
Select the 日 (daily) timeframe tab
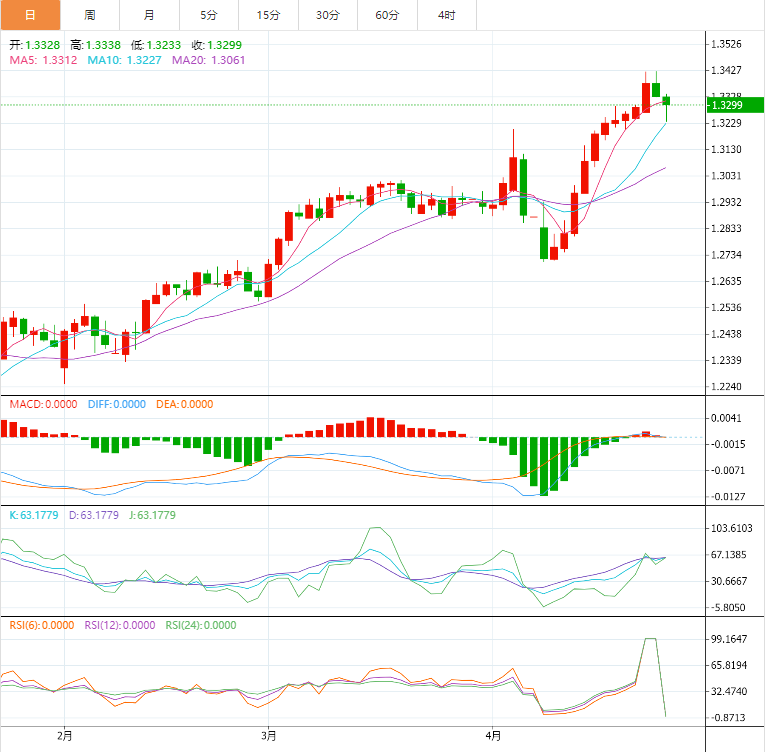pos(30,15)
